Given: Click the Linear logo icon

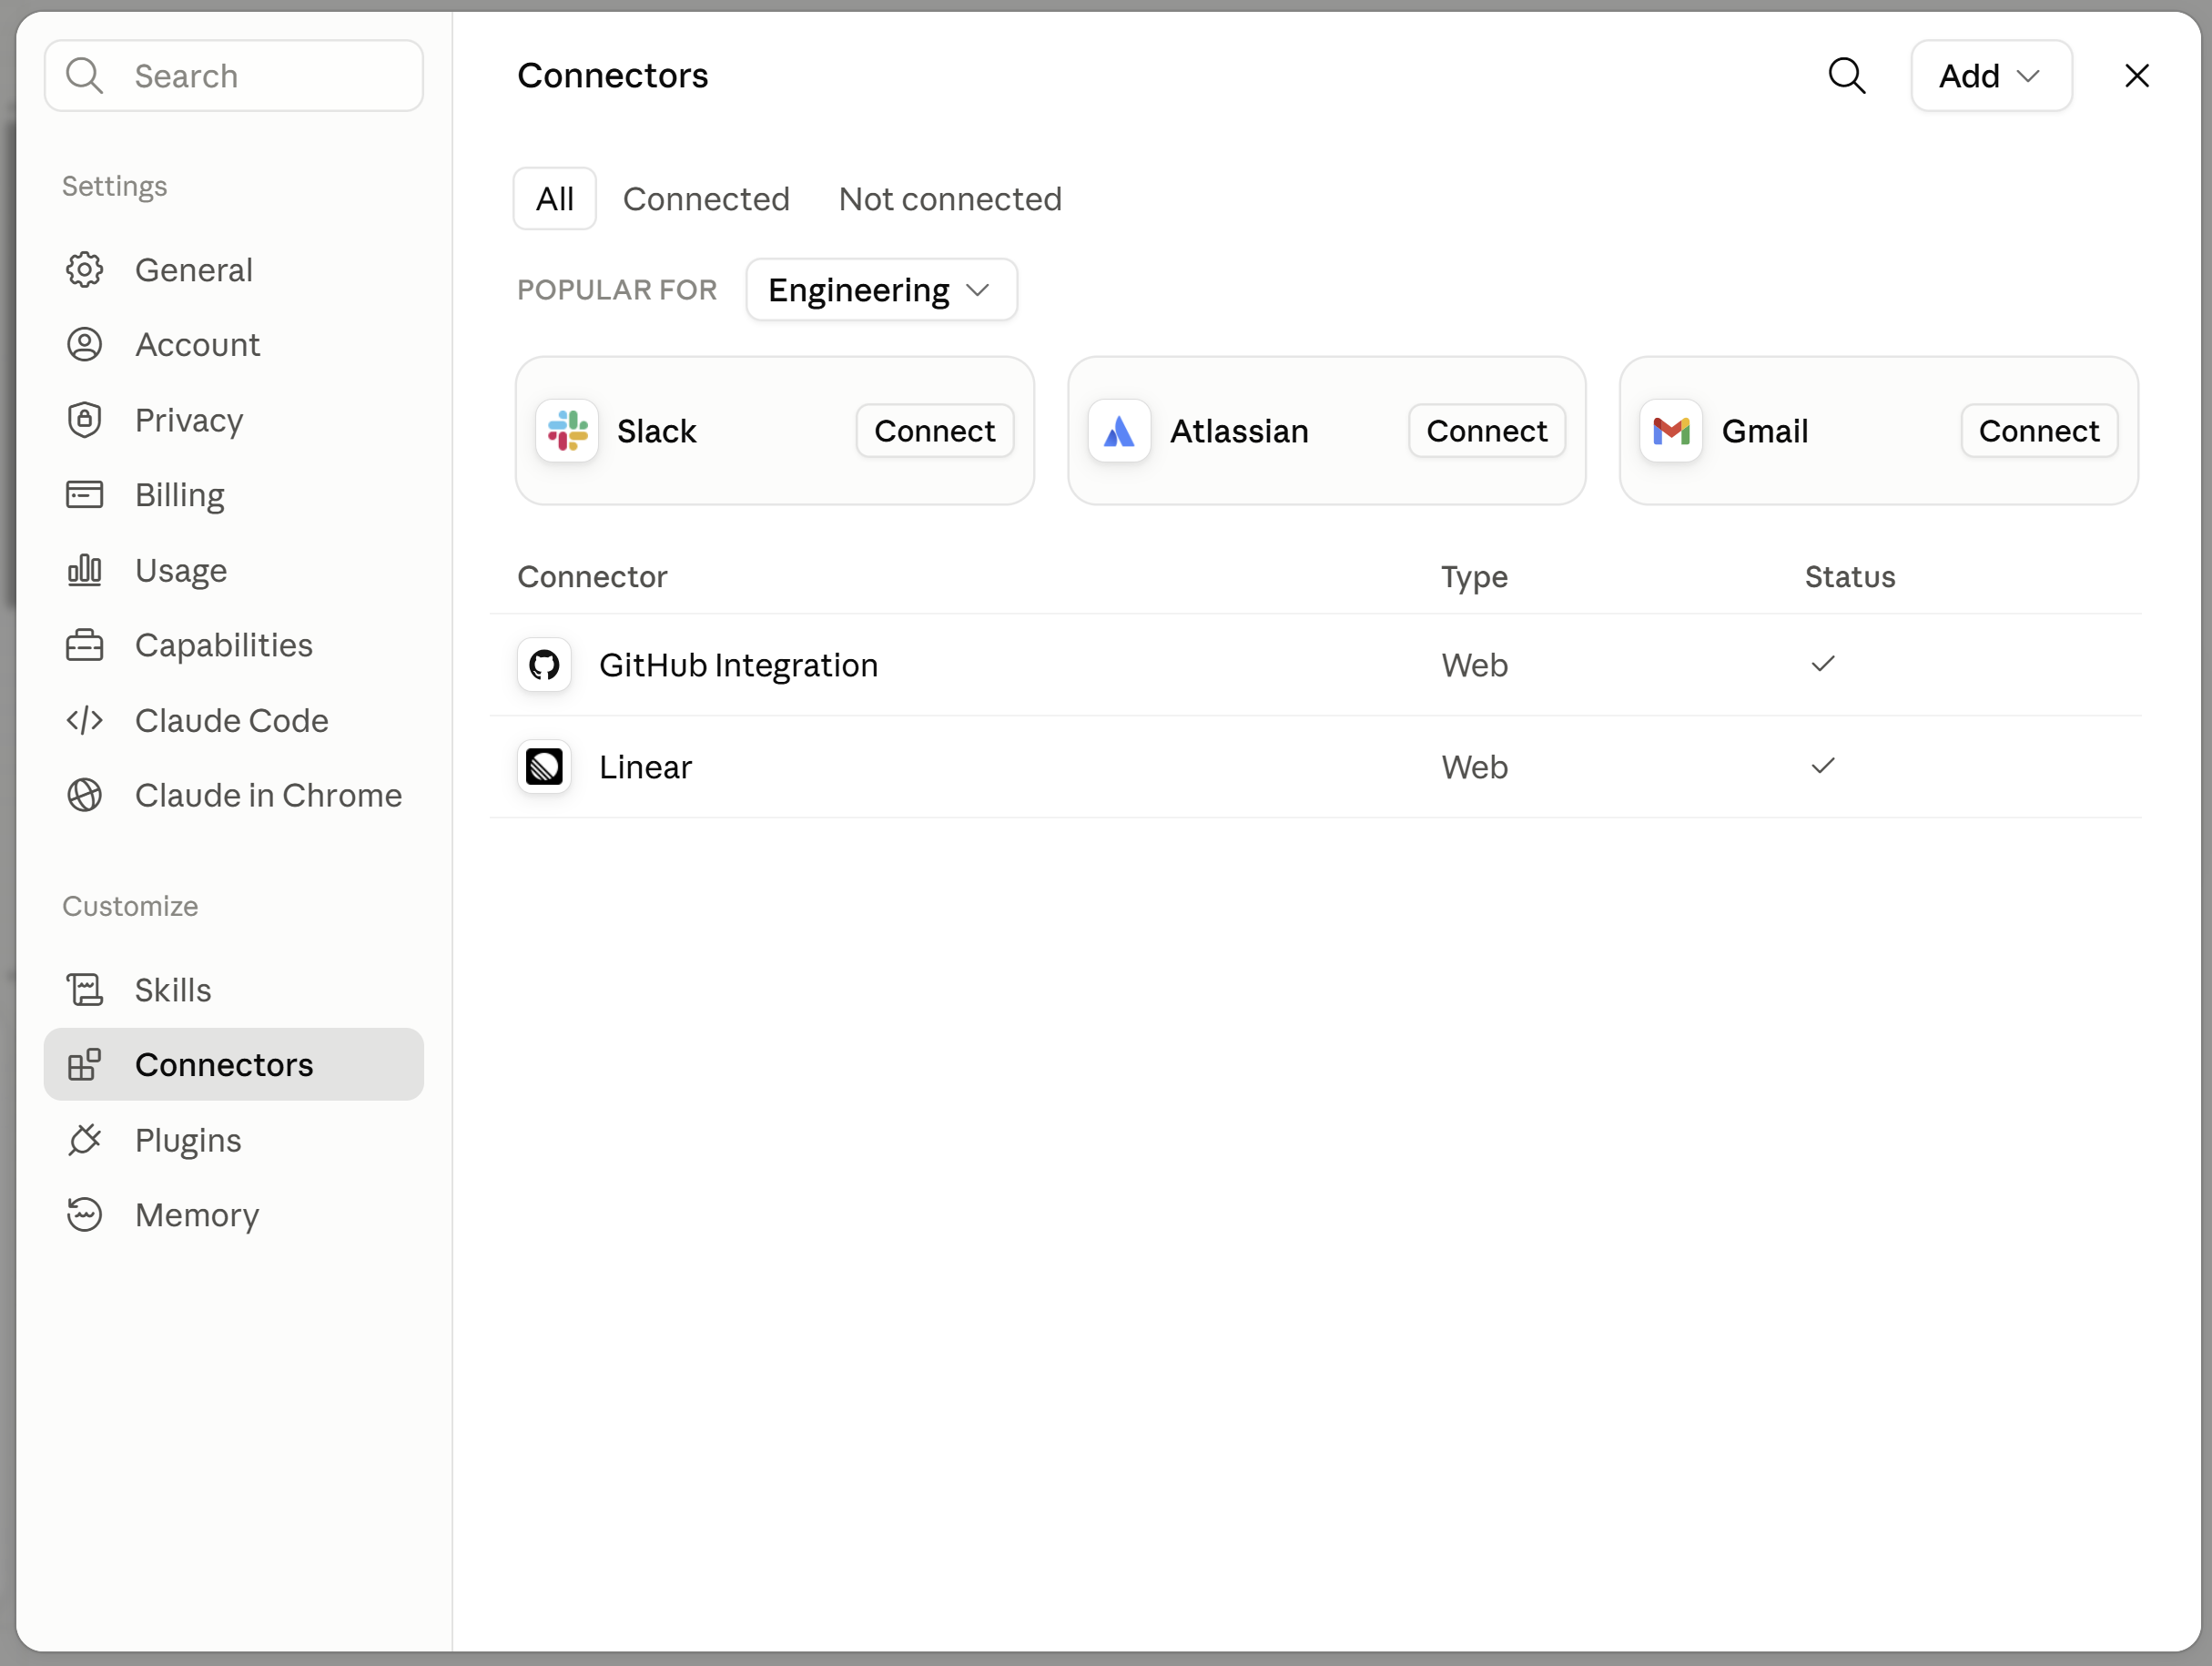Looking at the screenshot, I should point(544,767).
